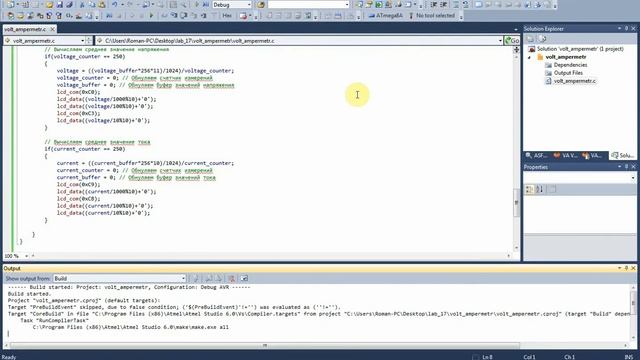Click the Toggle Word Wrap output icon
The height and width of the screenshot is (360, 640).
[244, 278]
